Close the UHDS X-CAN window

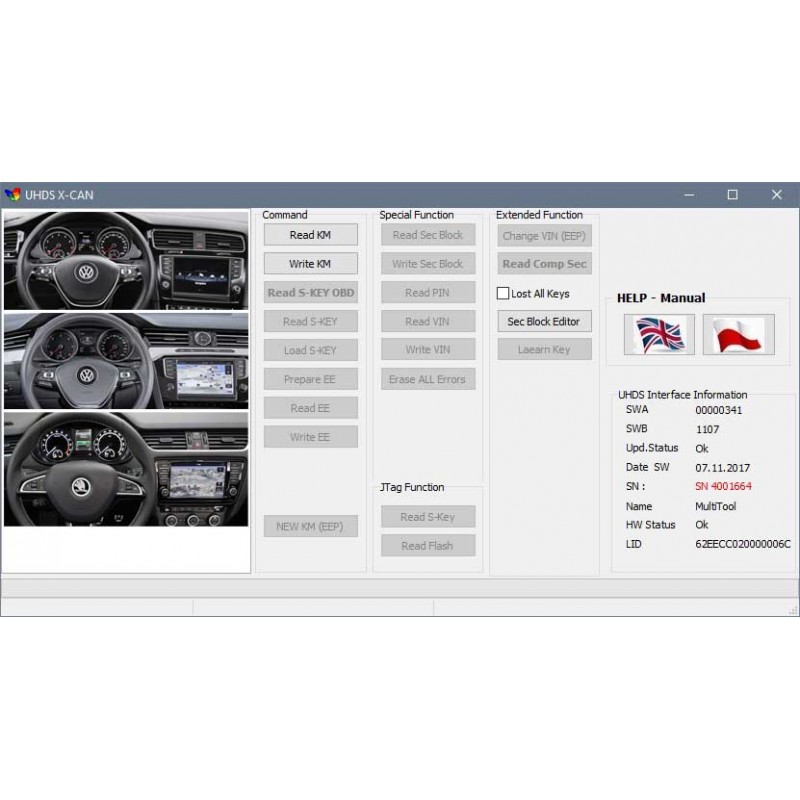(776, 195)
